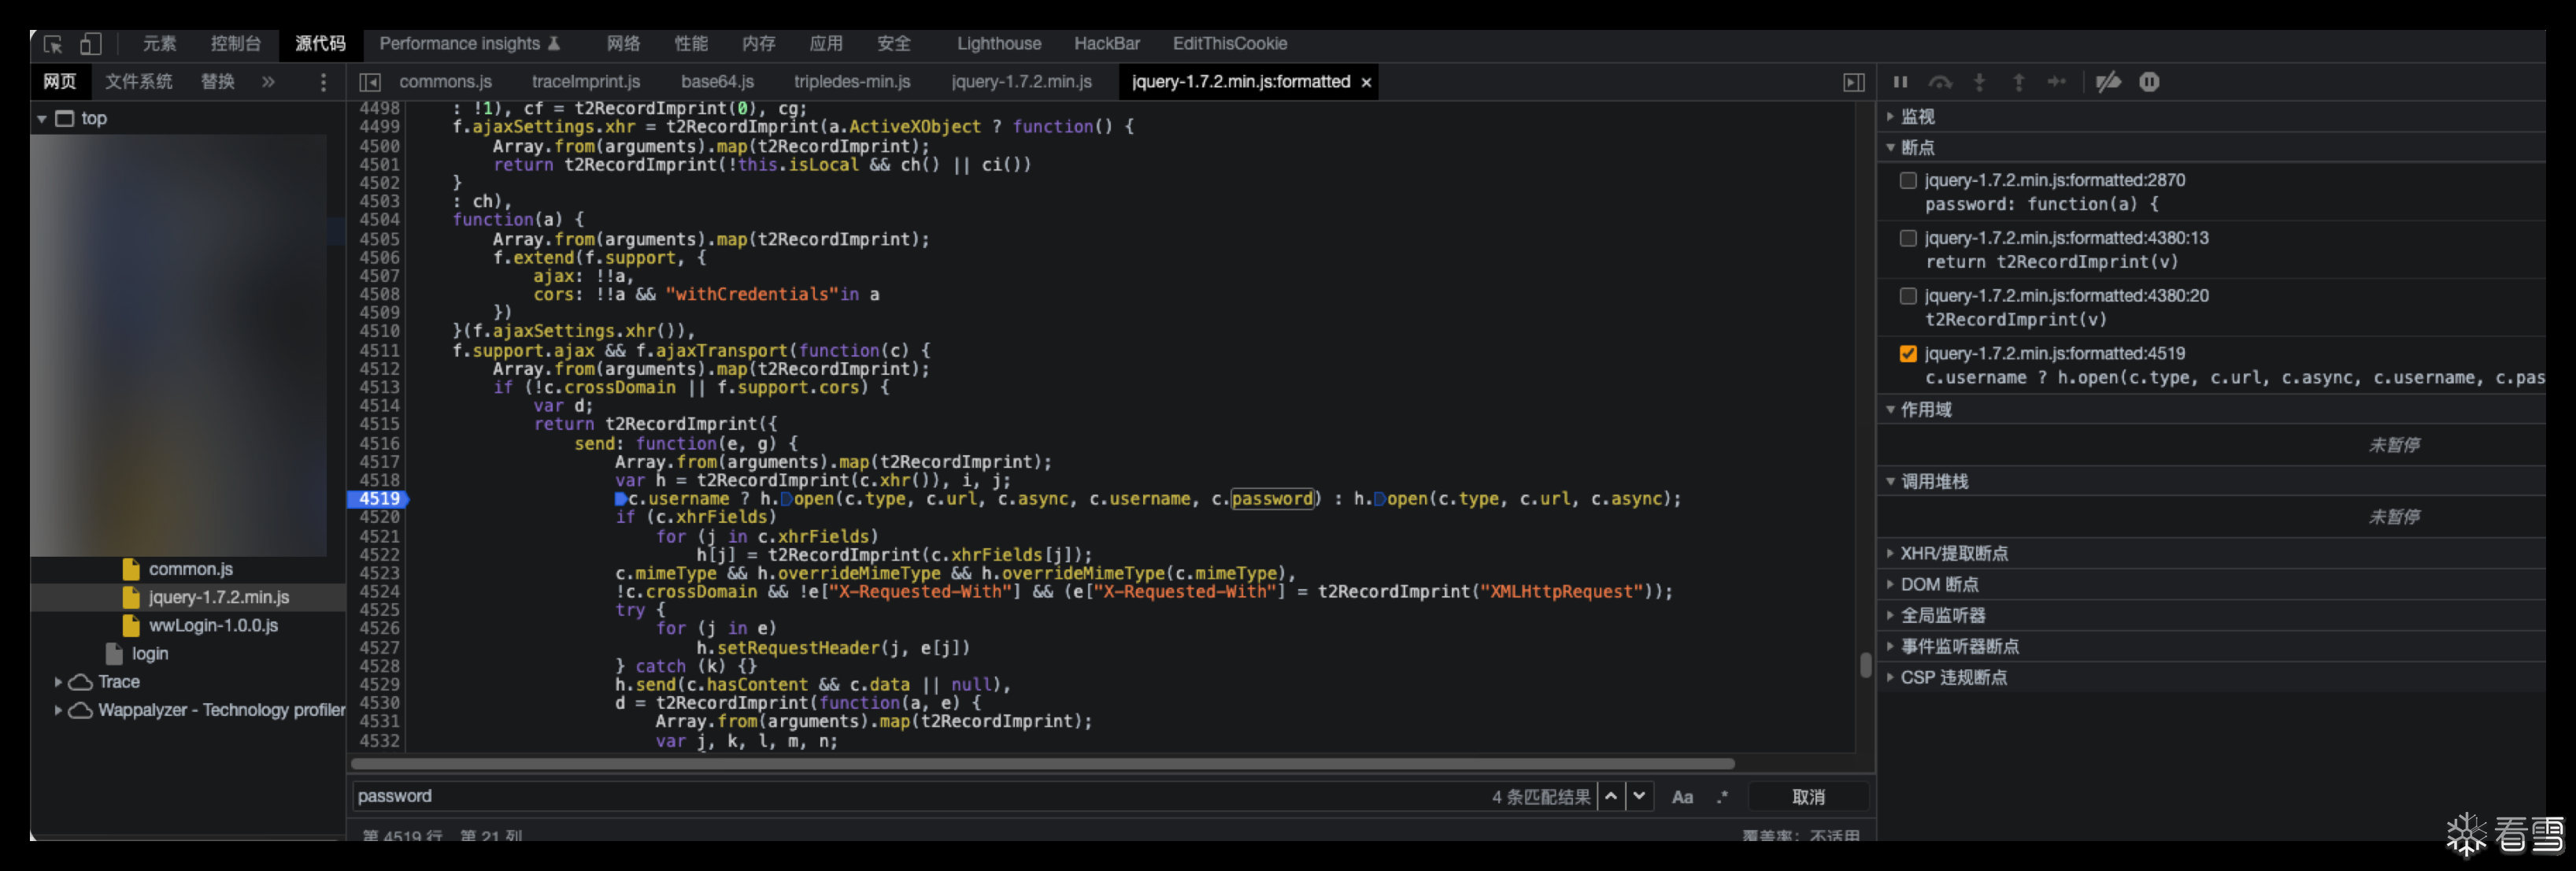Expand the Wappalyzer Technology profiler node
The width and height of the screenshot is (2576, 871).
click(x=58, y=710)
